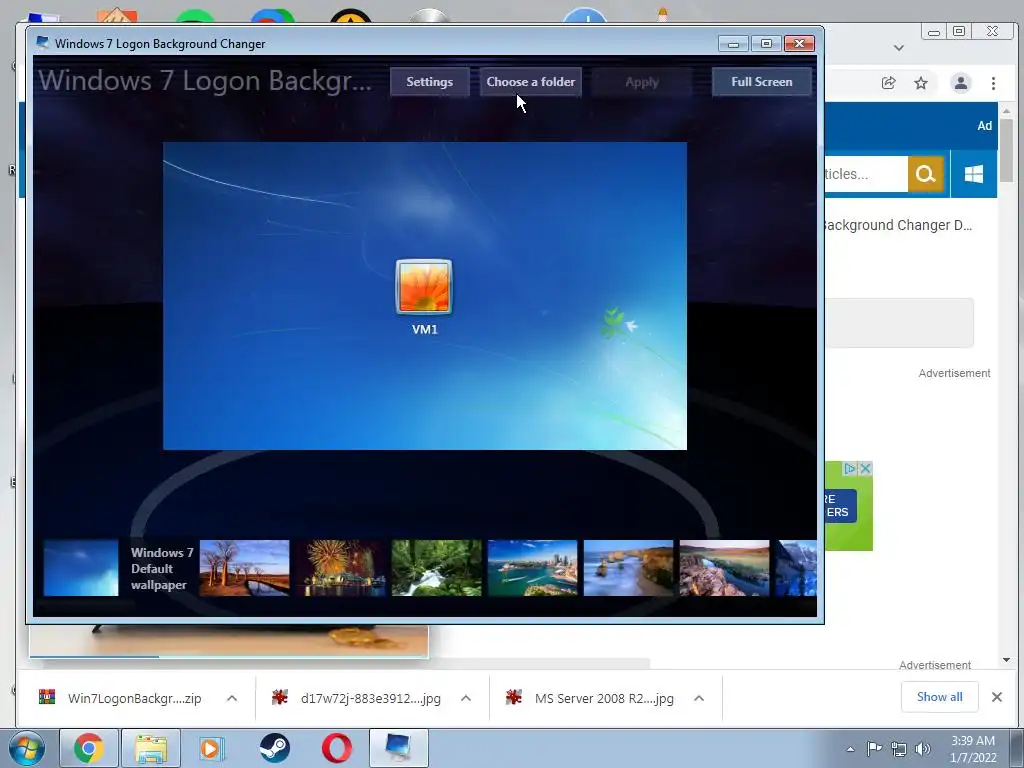Open Opera from the taskbar

337,748
